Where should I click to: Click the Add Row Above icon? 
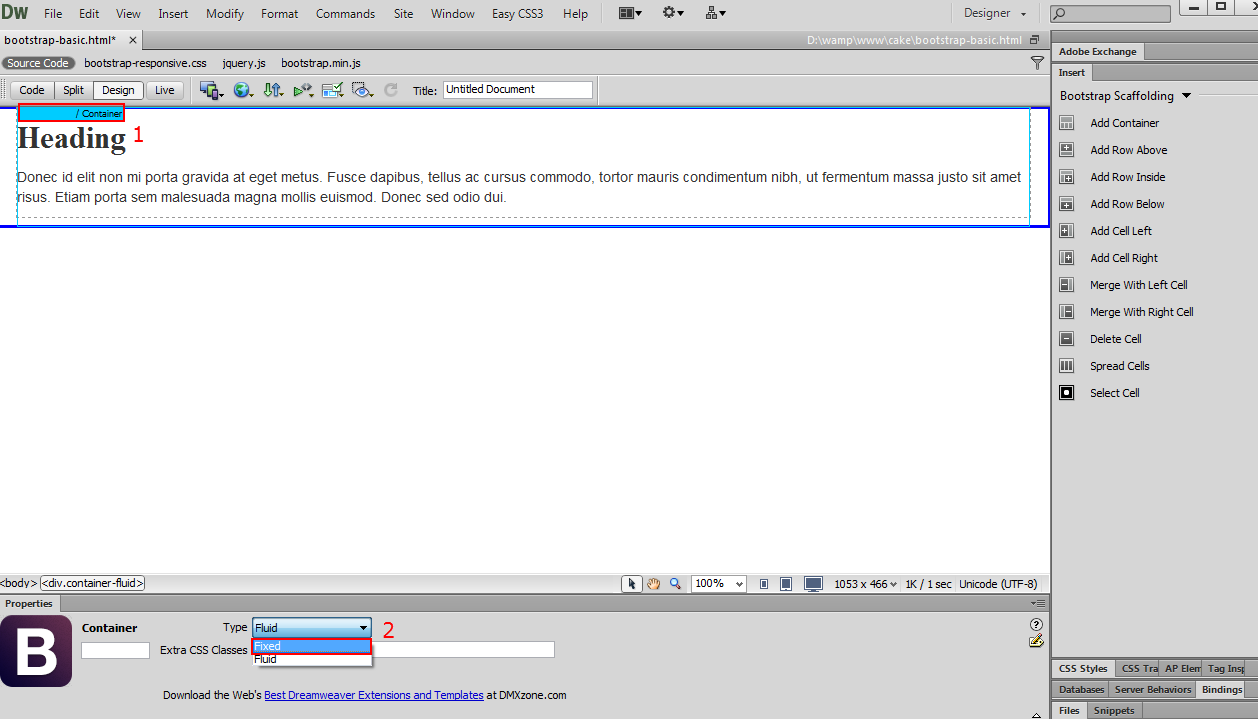coord(1067,150)
